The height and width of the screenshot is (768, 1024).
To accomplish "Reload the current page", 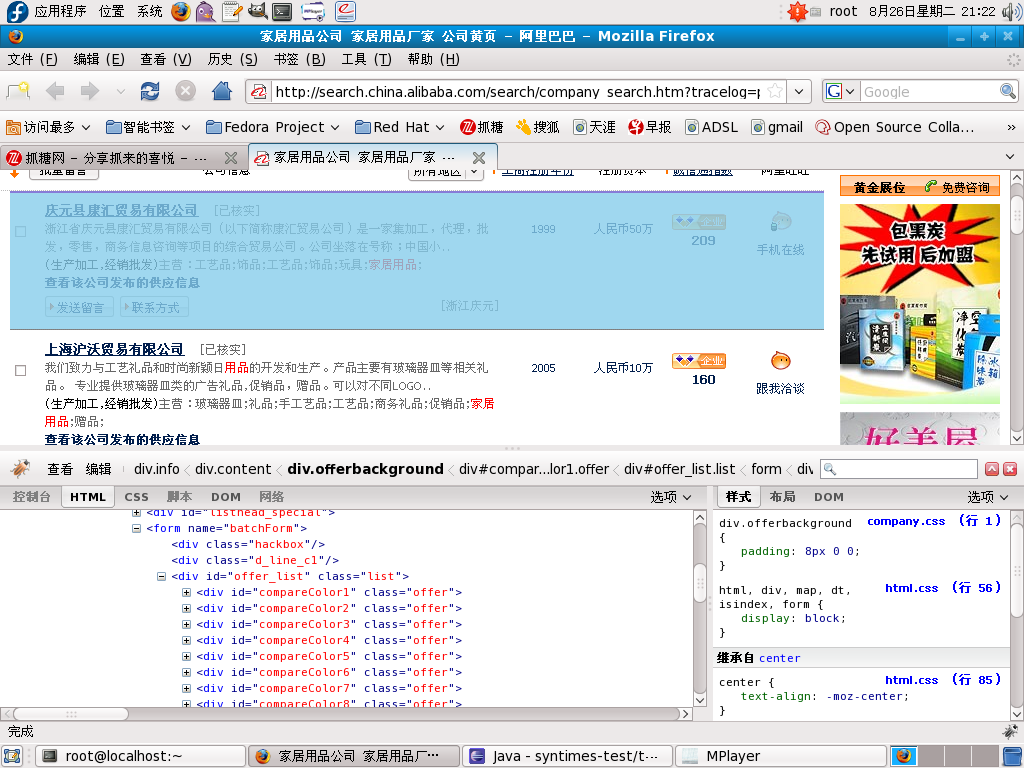I will pyautogui.click(x=150, y=91).
